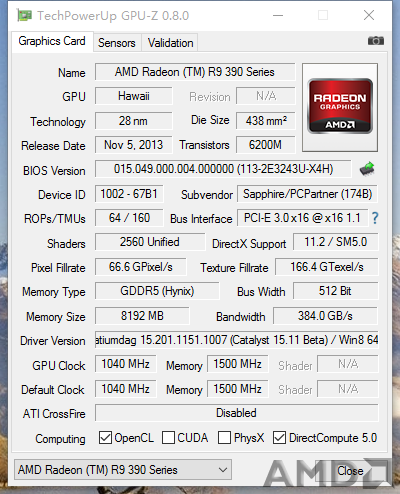Save BIOS using the chip arrow icon

point(367,169)
